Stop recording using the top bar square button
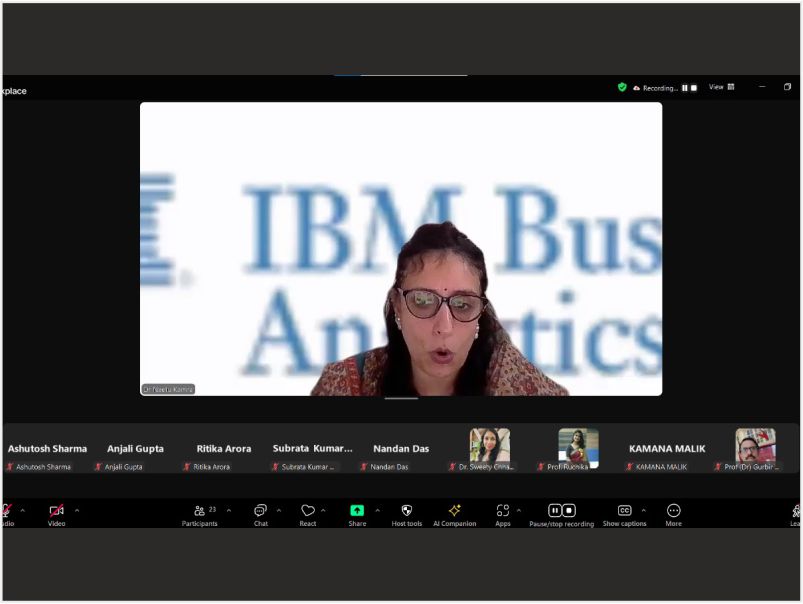Screen dimensions: 803x604 [x=694, y=88]
